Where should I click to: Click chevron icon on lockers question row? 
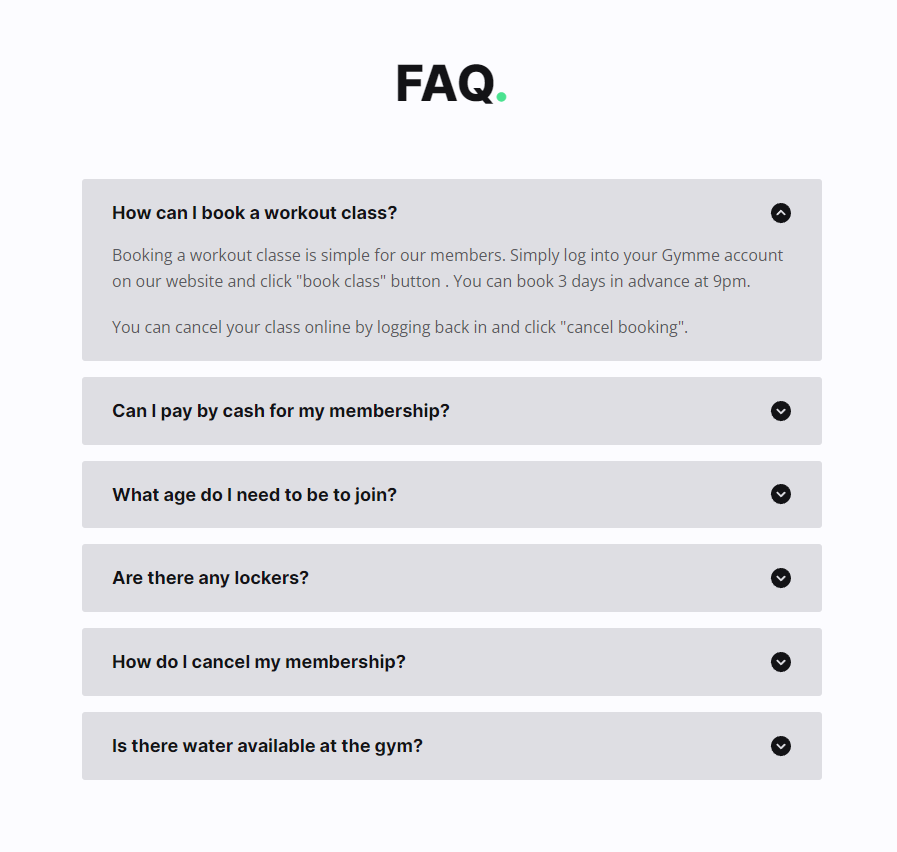[x=780, y=578]
